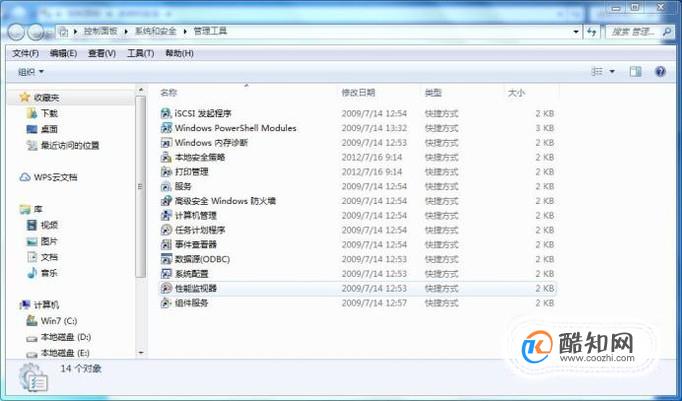The height and width of the screenshot is (401, 682).
Task: Select the Windows 内存诊断 icon
Action: [x=166, y=143]
